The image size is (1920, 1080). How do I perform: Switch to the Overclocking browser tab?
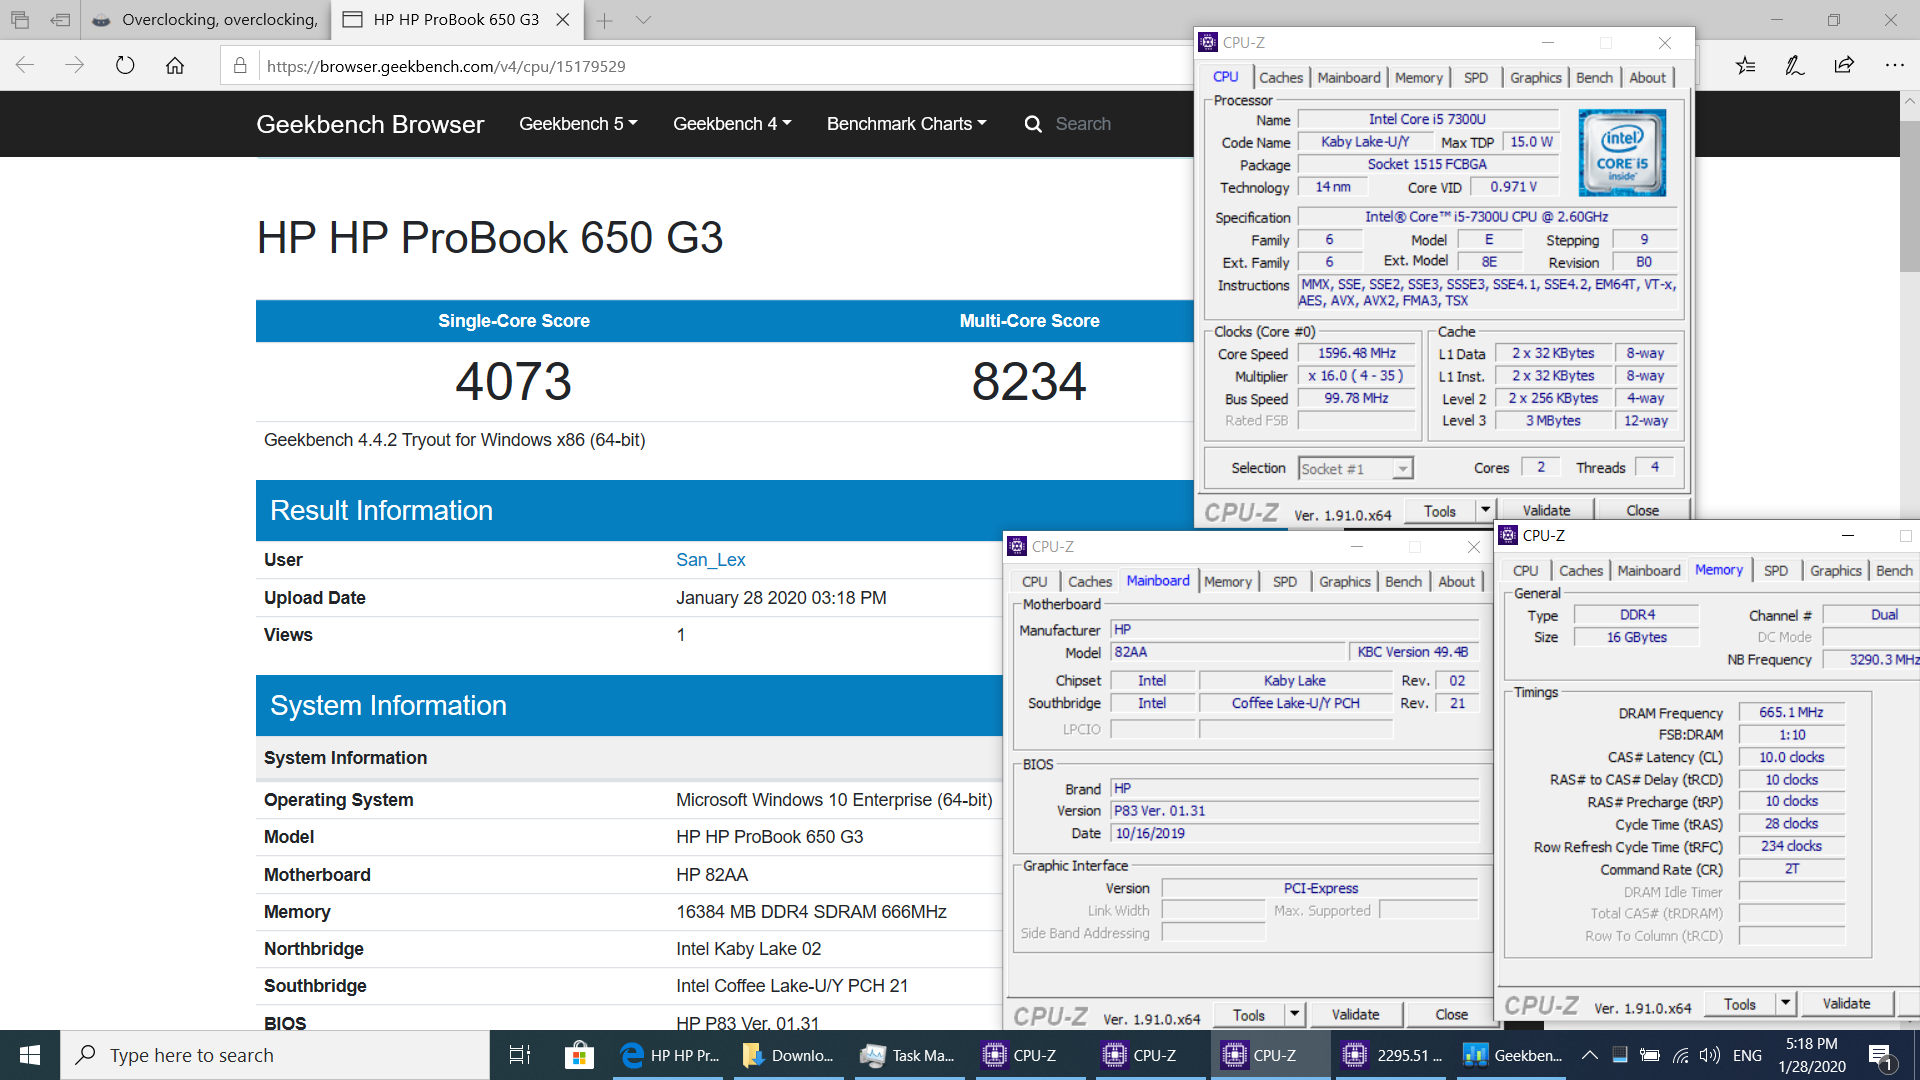(x=205, y=20)
